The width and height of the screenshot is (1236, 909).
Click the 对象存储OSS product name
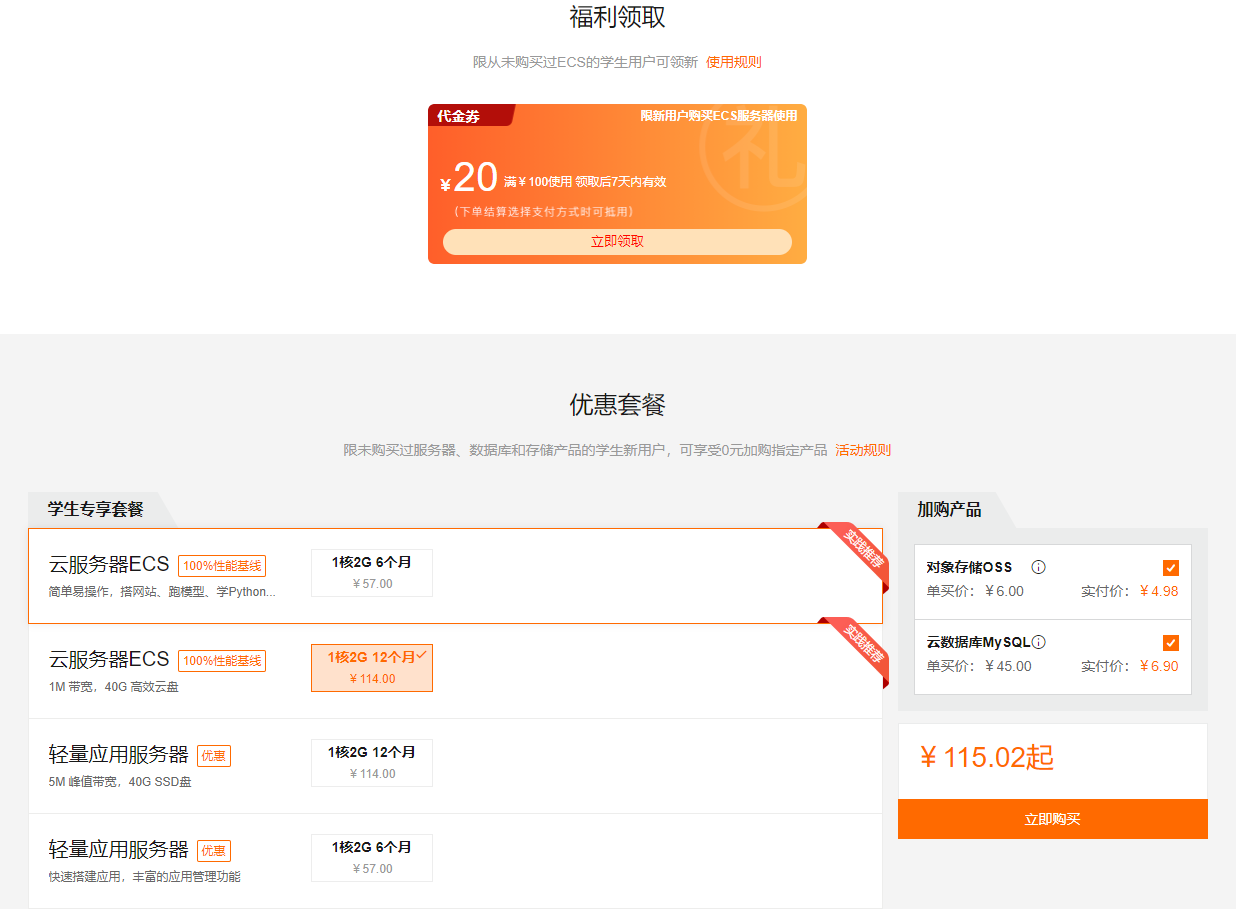pyautogui.click(x=969, y=567)
